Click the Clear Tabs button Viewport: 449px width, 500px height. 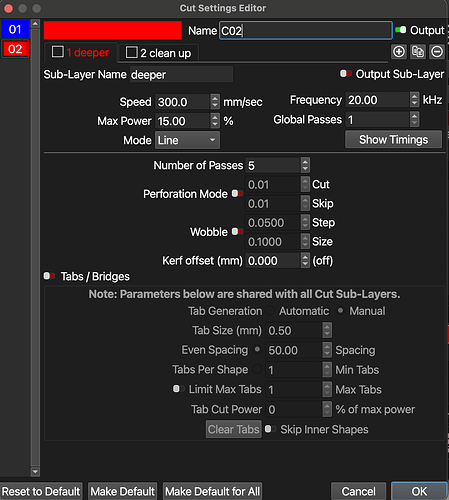coord(233,429)
